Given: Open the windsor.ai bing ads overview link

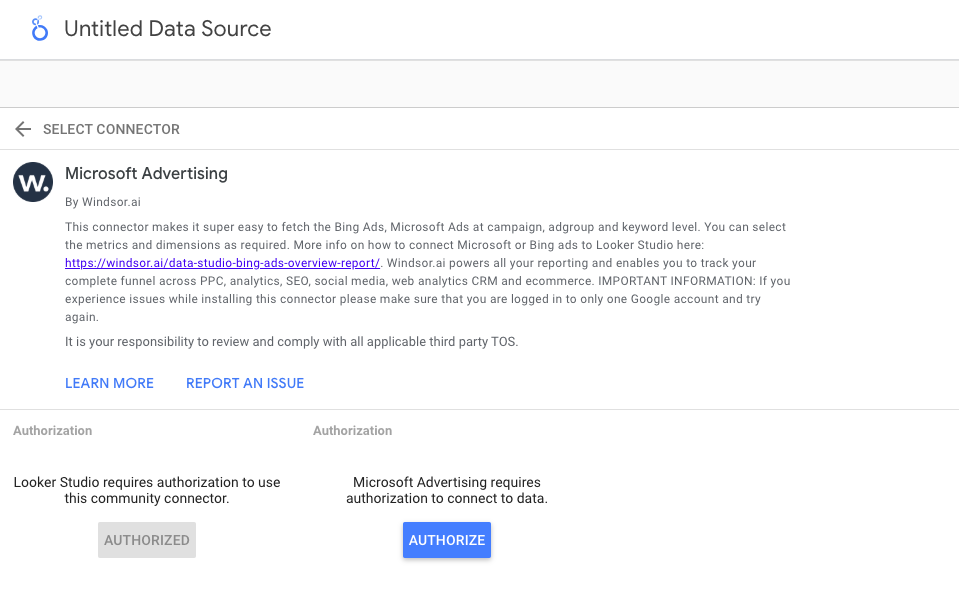Looking at the screenshot, I should pos(223,263).
